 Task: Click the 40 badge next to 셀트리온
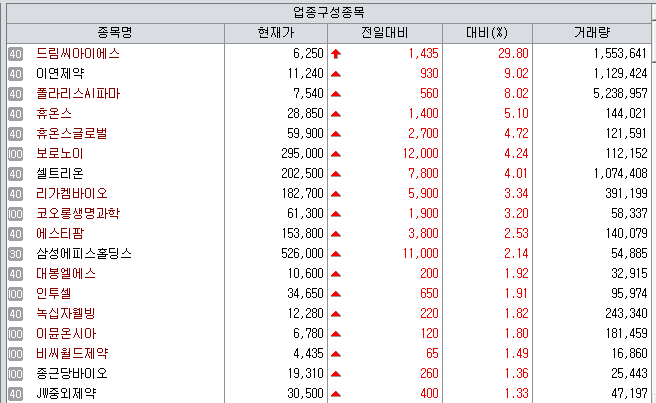[x=15, y=174]
